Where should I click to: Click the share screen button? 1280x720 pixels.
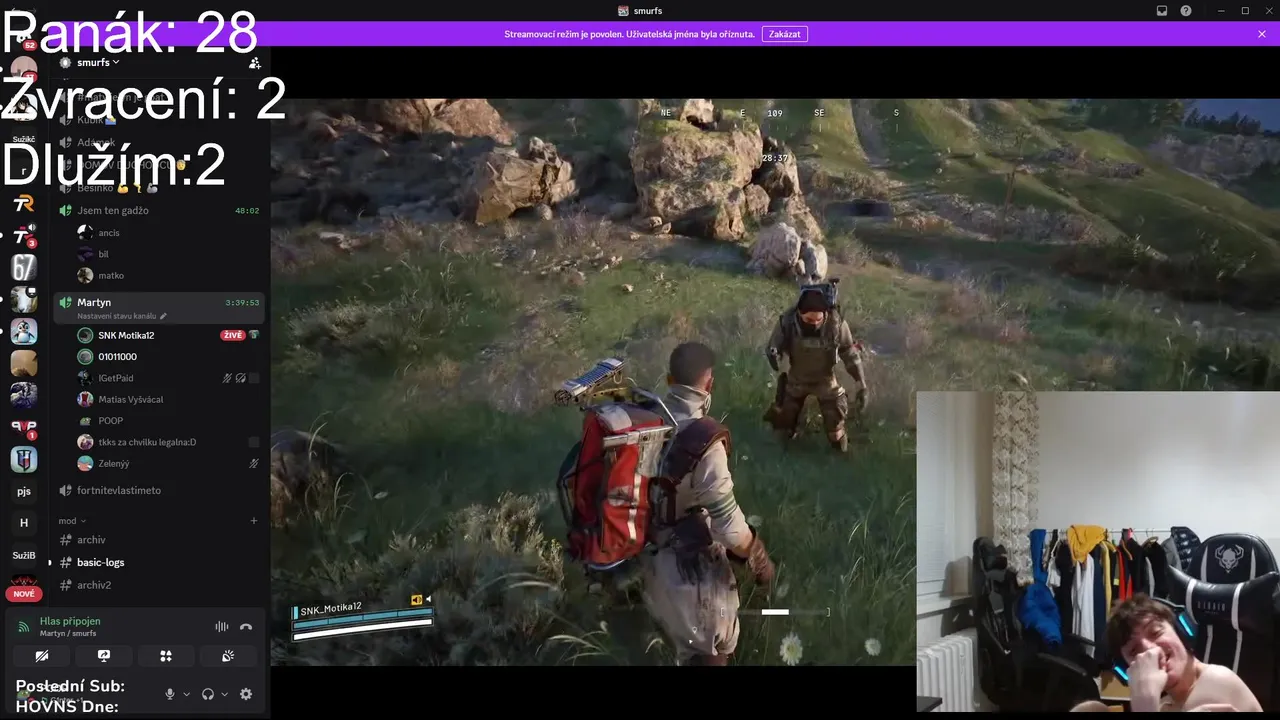click(104, 656)
